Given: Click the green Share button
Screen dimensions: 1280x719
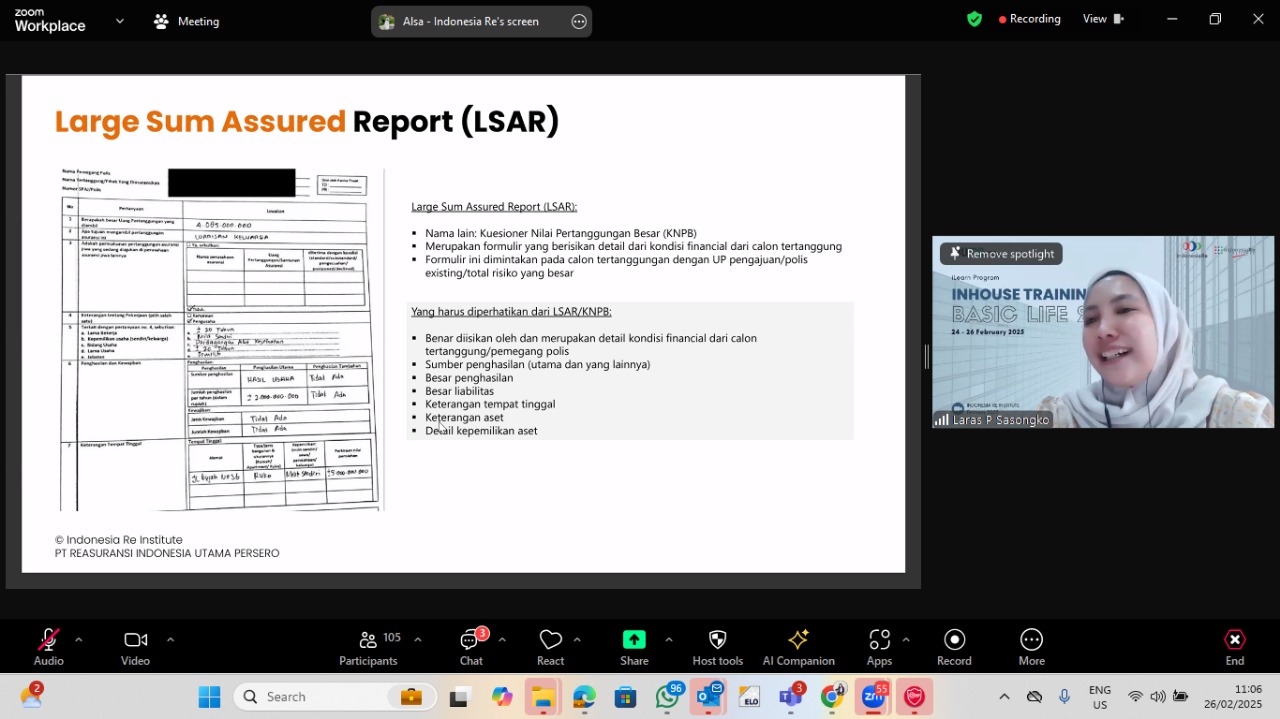Looking at the screenshot, I should tap(634, 646).
